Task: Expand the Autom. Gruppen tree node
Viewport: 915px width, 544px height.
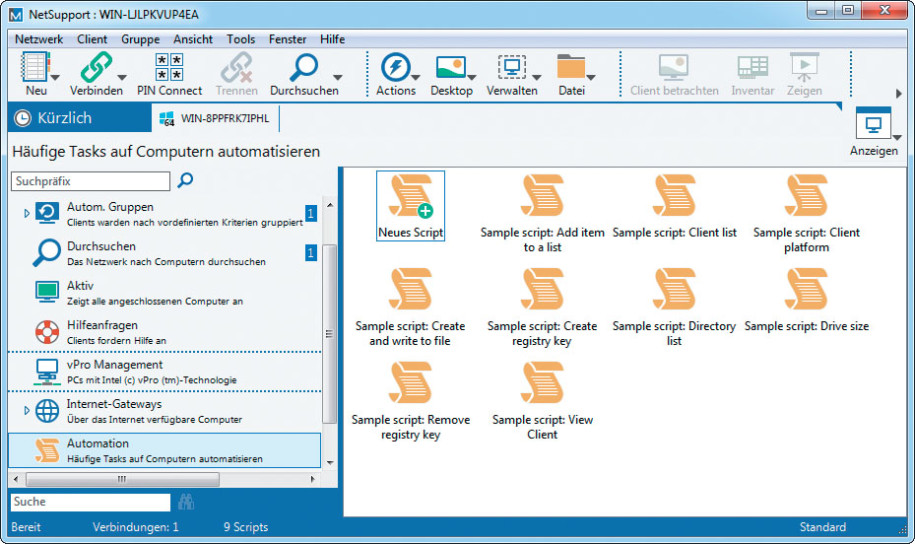Action: pyautogui.click(x=26, y=214)
